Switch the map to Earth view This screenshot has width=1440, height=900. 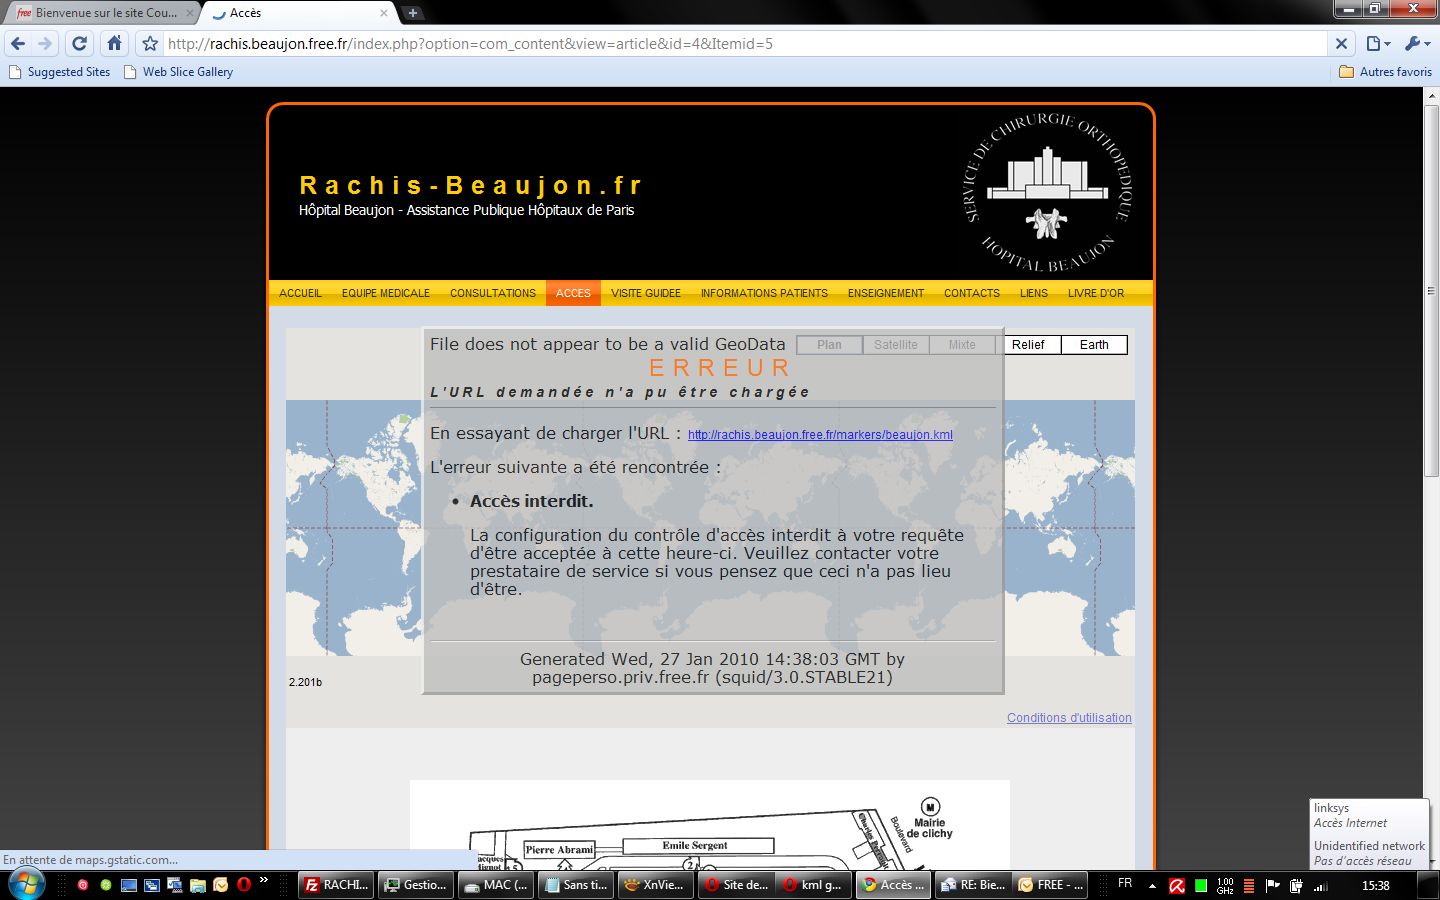coord(1094,345)
